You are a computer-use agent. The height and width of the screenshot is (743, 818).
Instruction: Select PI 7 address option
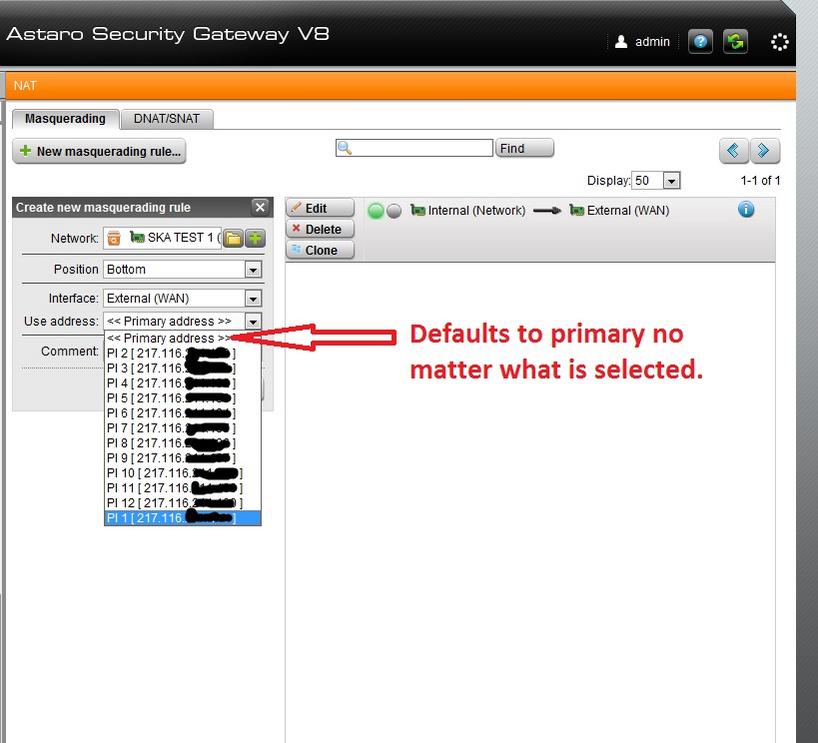[x=183, y=428]
